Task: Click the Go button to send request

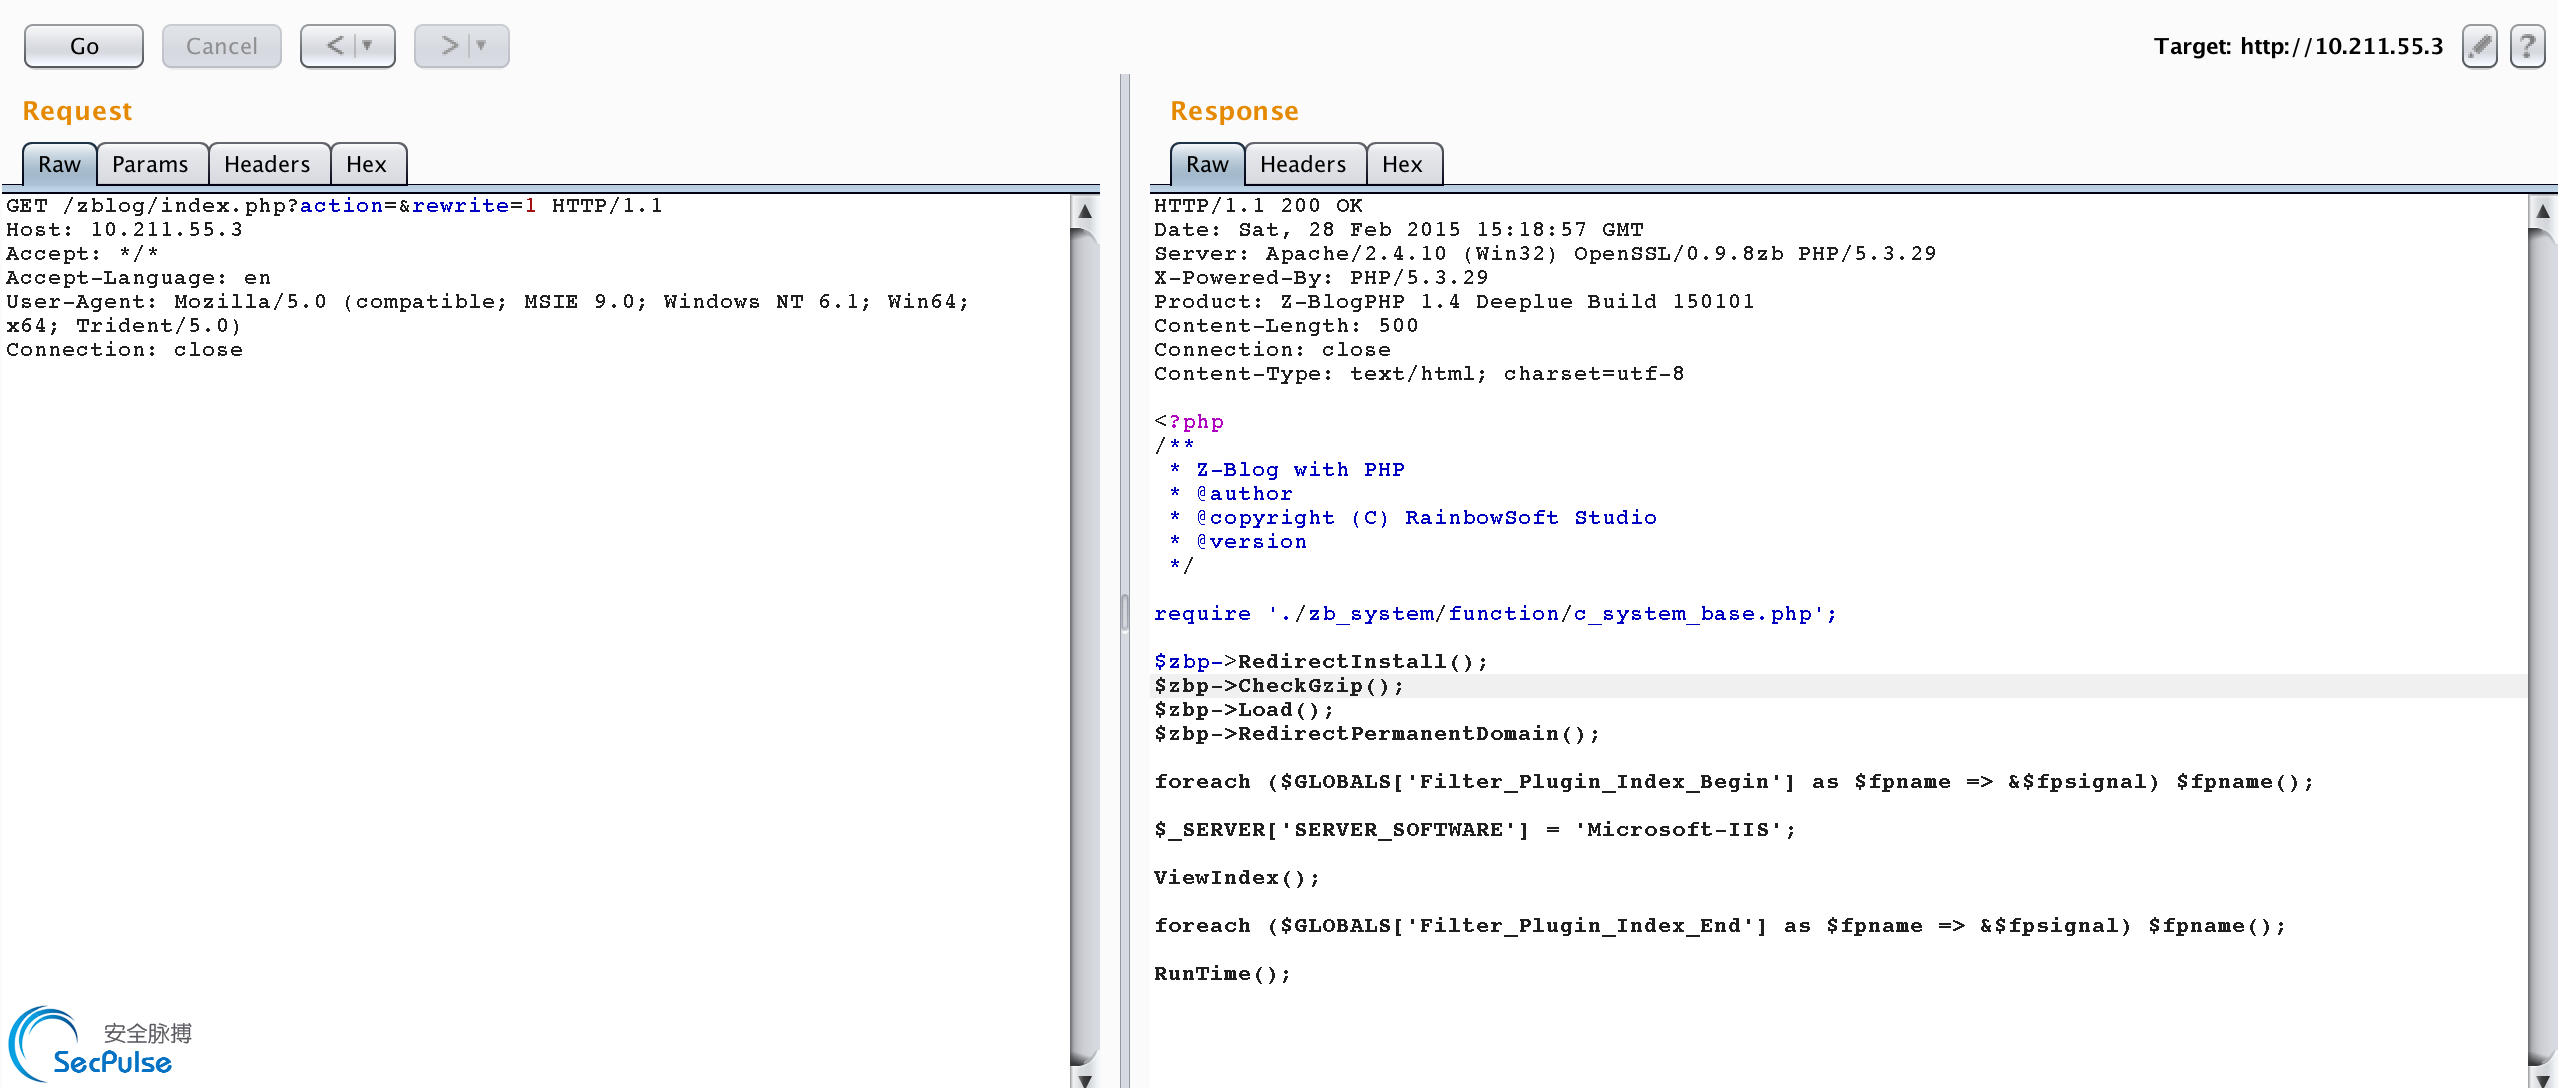Action: [84, 46]
